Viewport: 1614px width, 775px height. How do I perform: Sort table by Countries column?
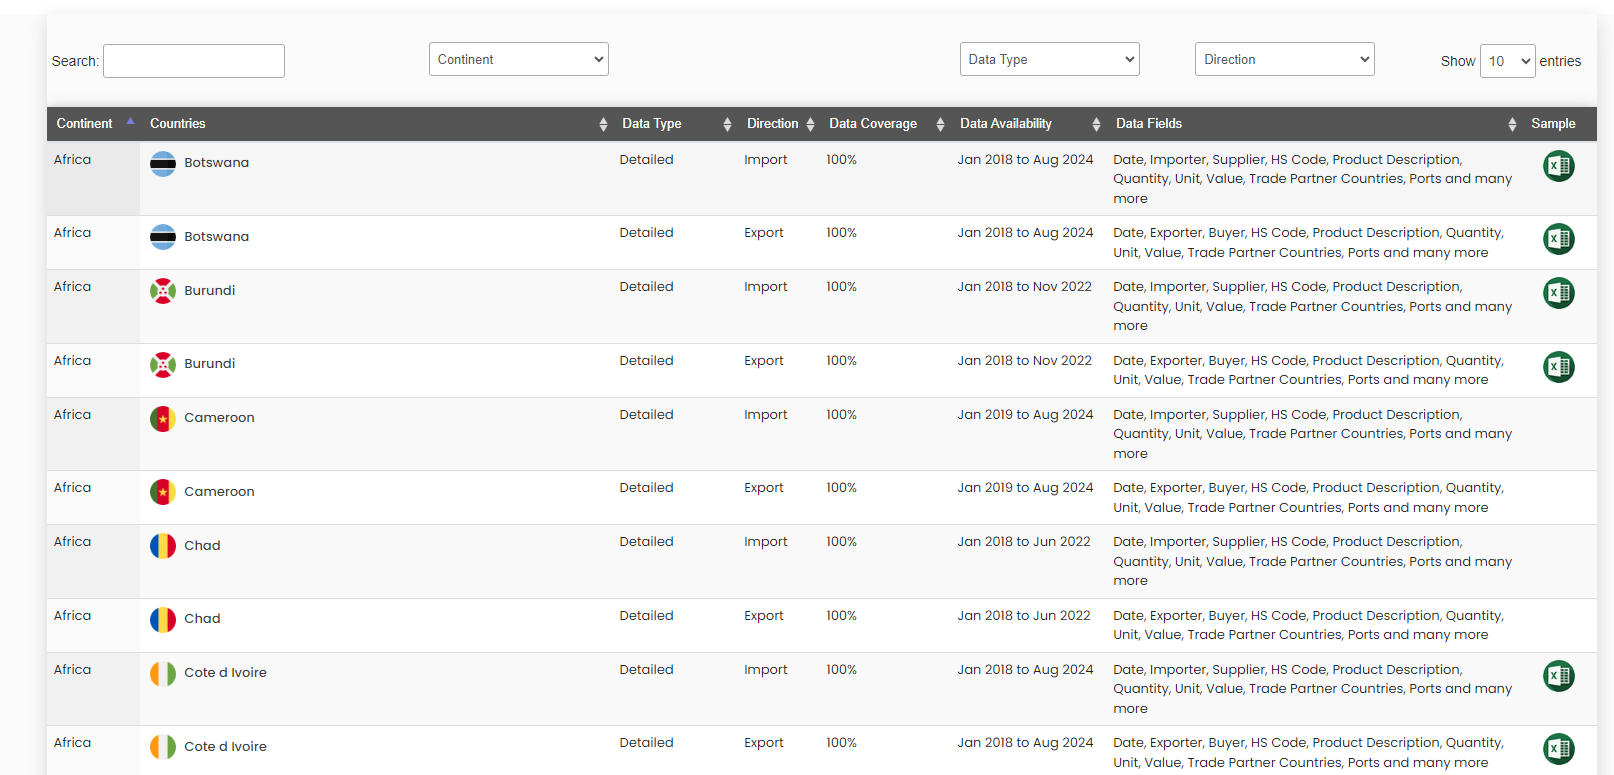point(376,124)
